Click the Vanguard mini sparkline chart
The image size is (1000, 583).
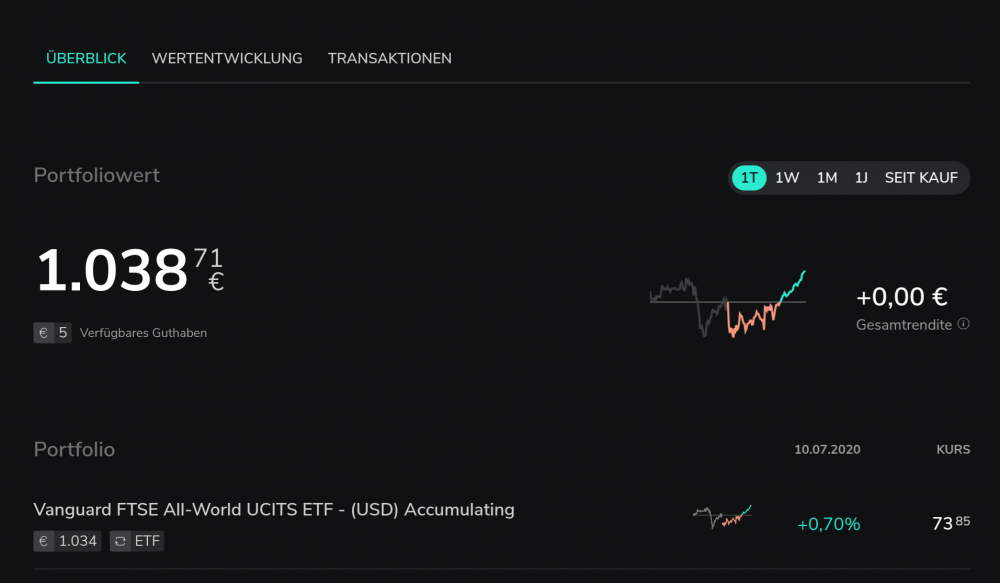point(720,513)
